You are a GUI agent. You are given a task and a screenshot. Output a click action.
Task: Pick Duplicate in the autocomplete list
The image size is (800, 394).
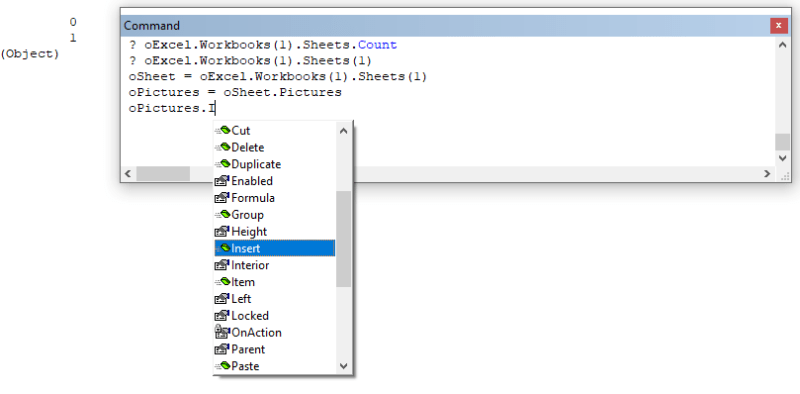274,164
